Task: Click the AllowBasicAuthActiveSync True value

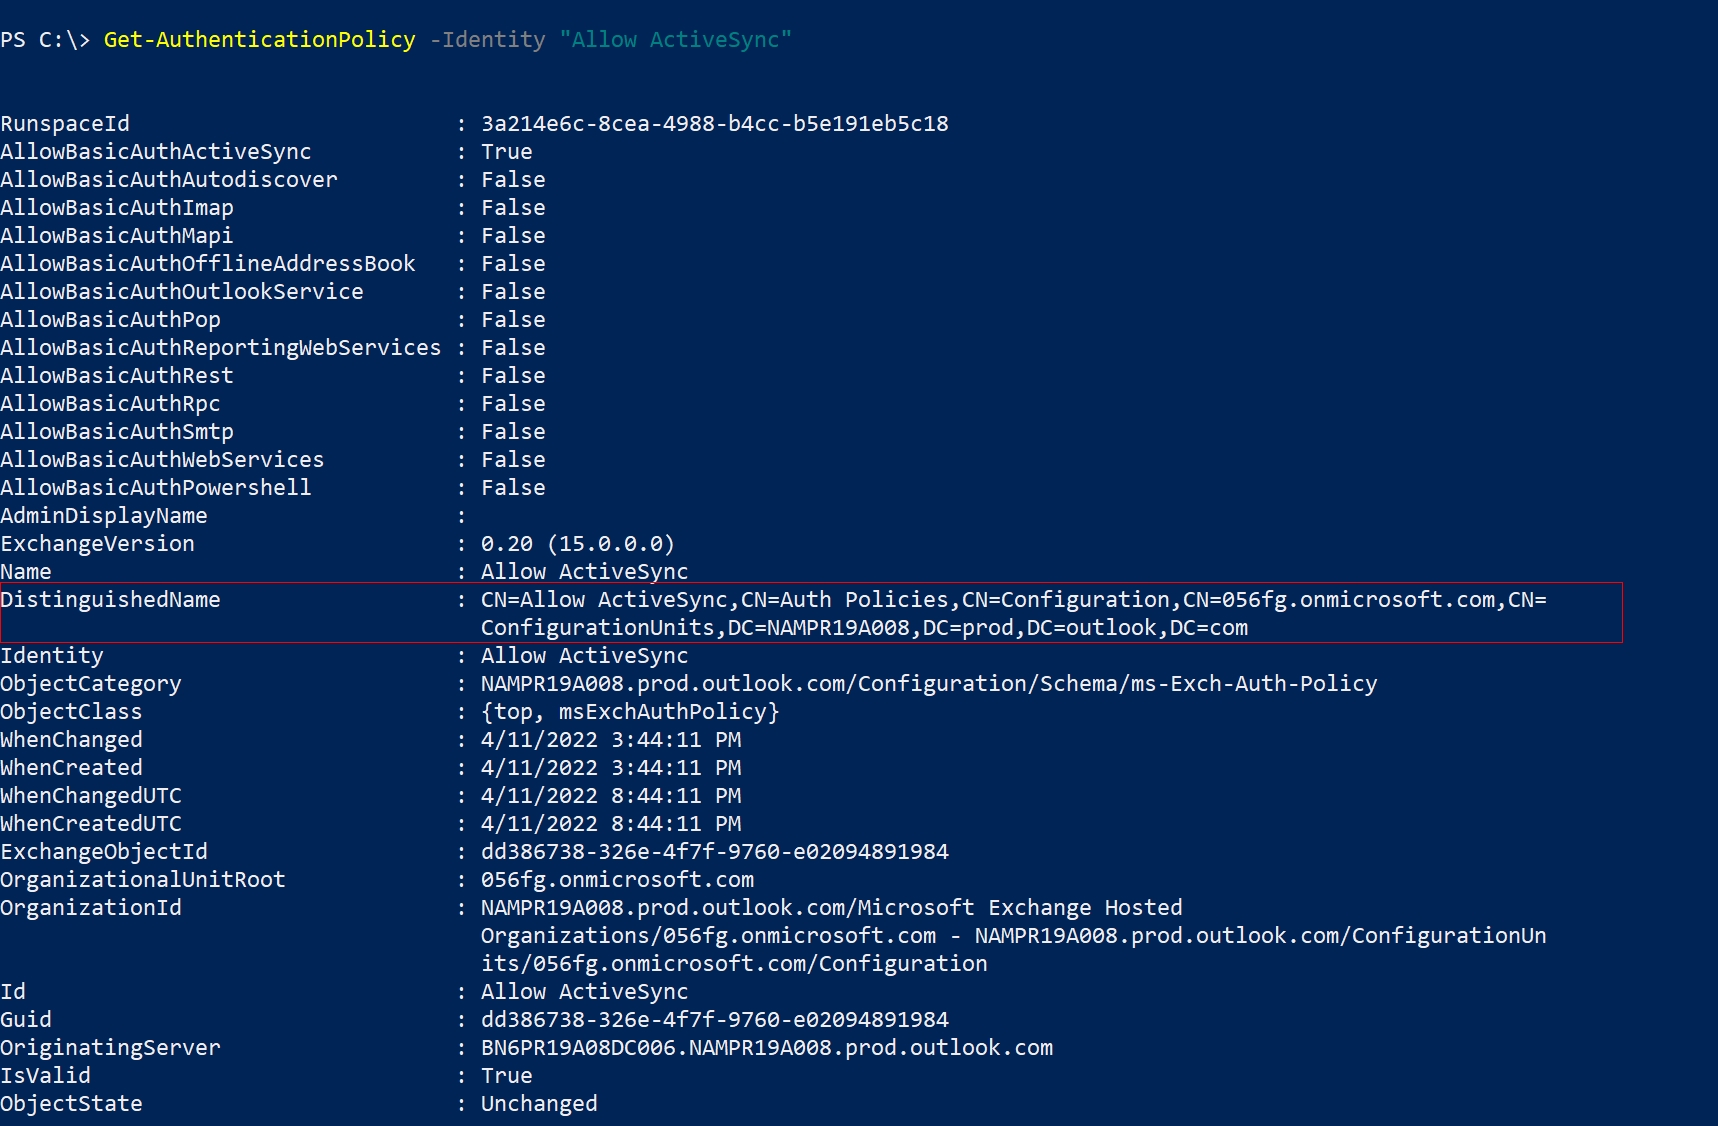Action: (x=506, y=151)
